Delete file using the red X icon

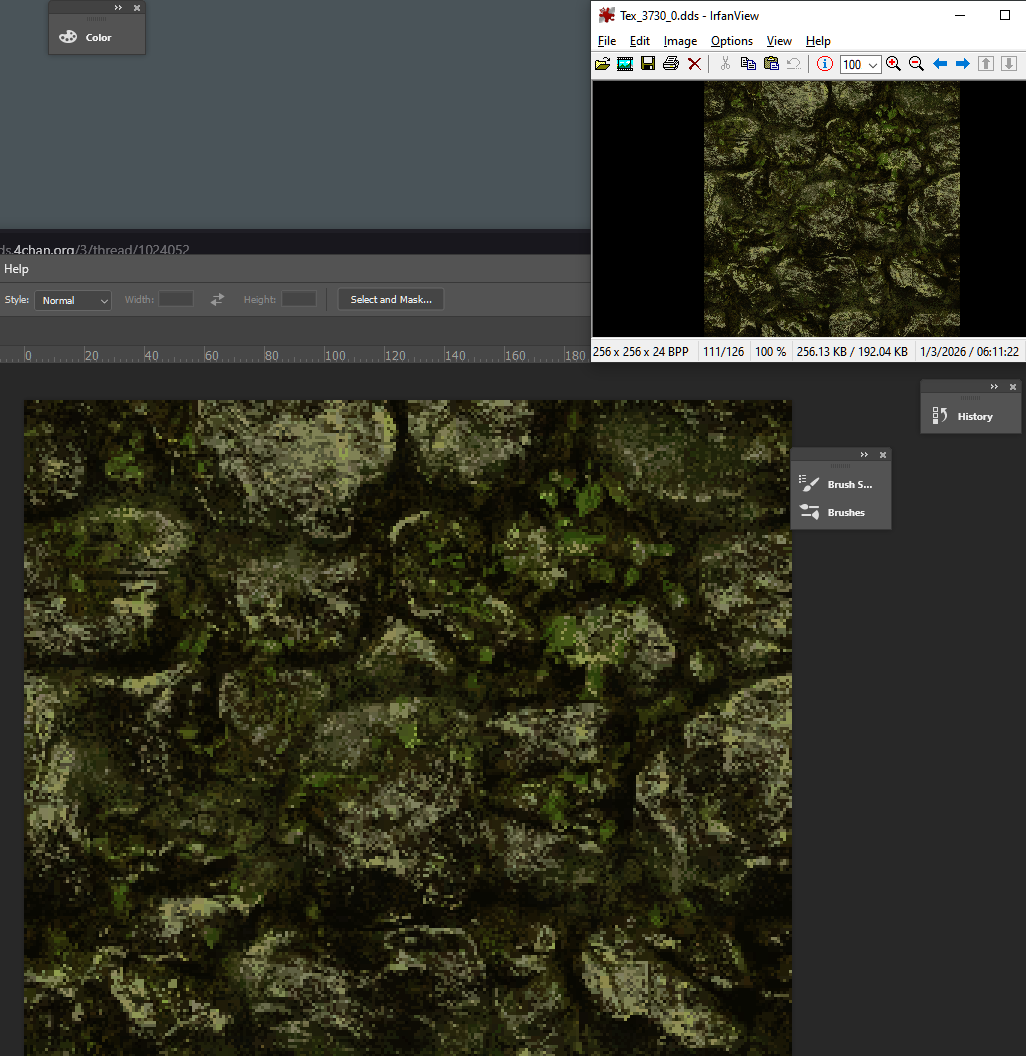tap(694, 64)
